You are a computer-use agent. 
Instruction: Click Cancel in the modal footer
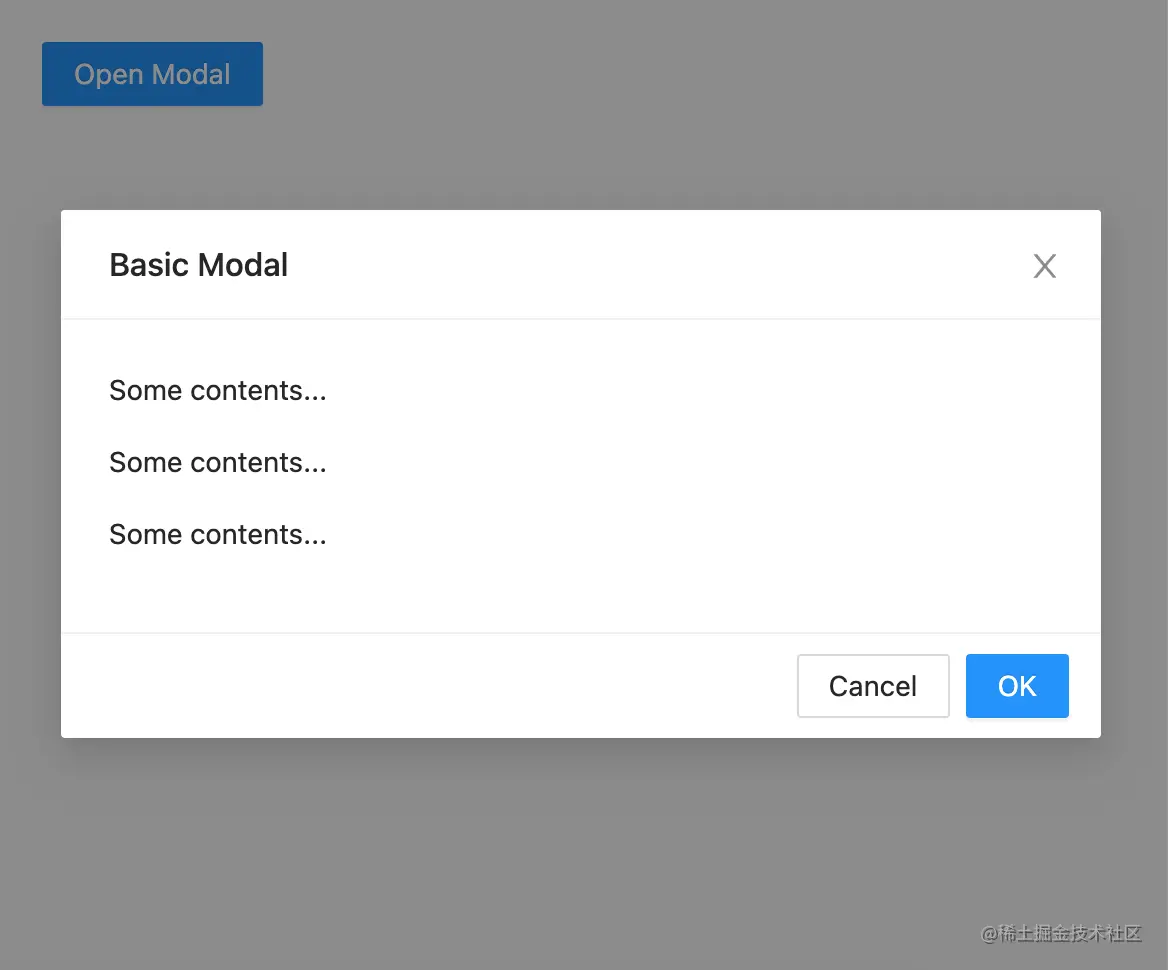point(872,686)
